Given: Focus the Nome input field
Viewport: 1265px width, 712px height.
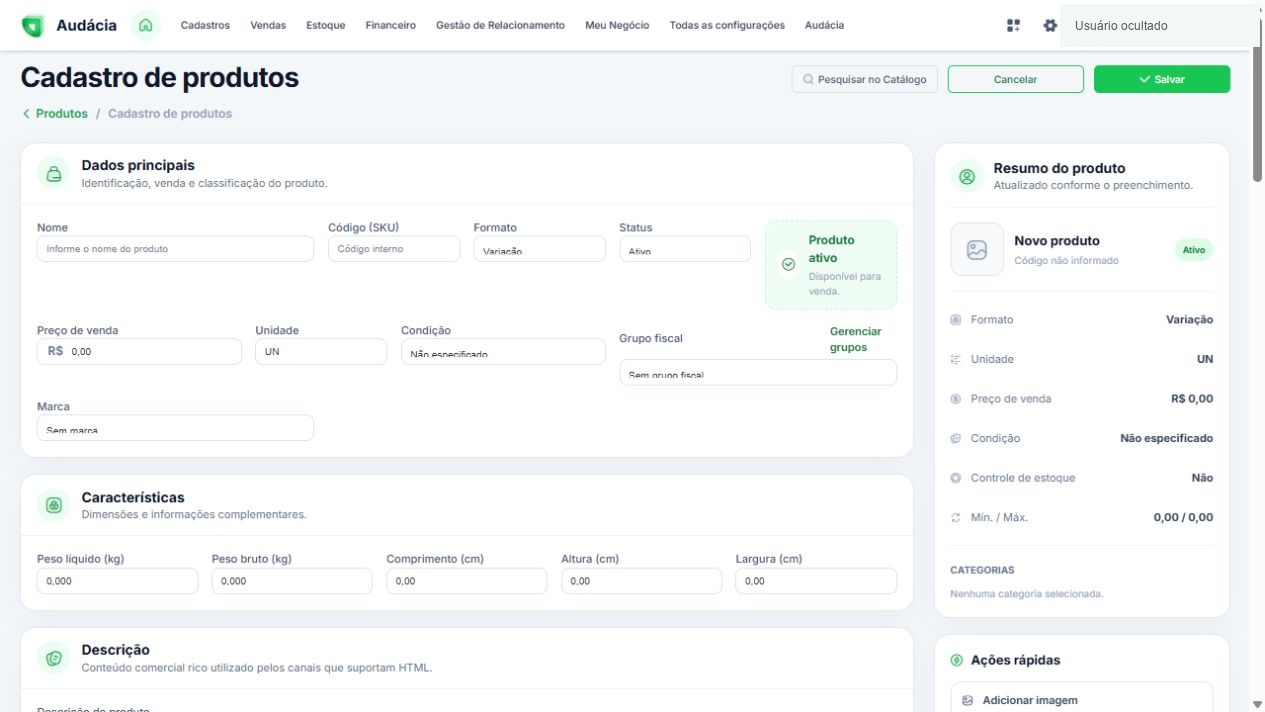Looking at the screenshot, I should coord(175,249).
